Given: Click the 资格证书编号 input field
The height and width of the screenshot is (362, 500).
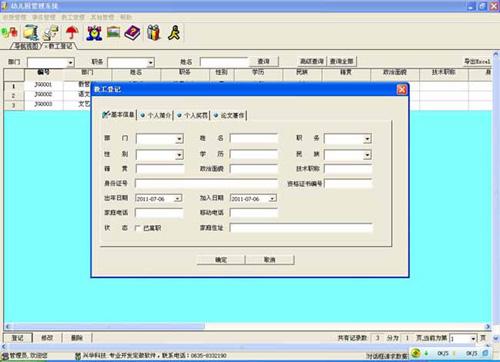Looking at the screenshot, I should point(348,184).
